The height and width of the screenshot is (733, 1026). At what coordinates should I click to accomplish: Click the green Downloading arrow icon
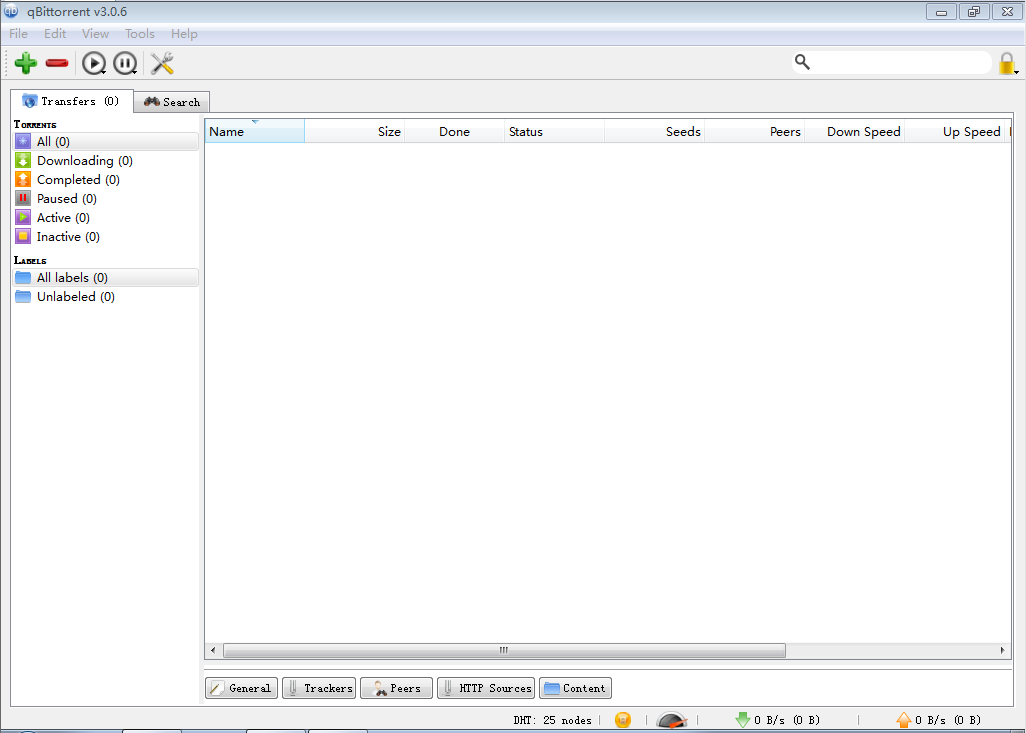coord(23,160)
